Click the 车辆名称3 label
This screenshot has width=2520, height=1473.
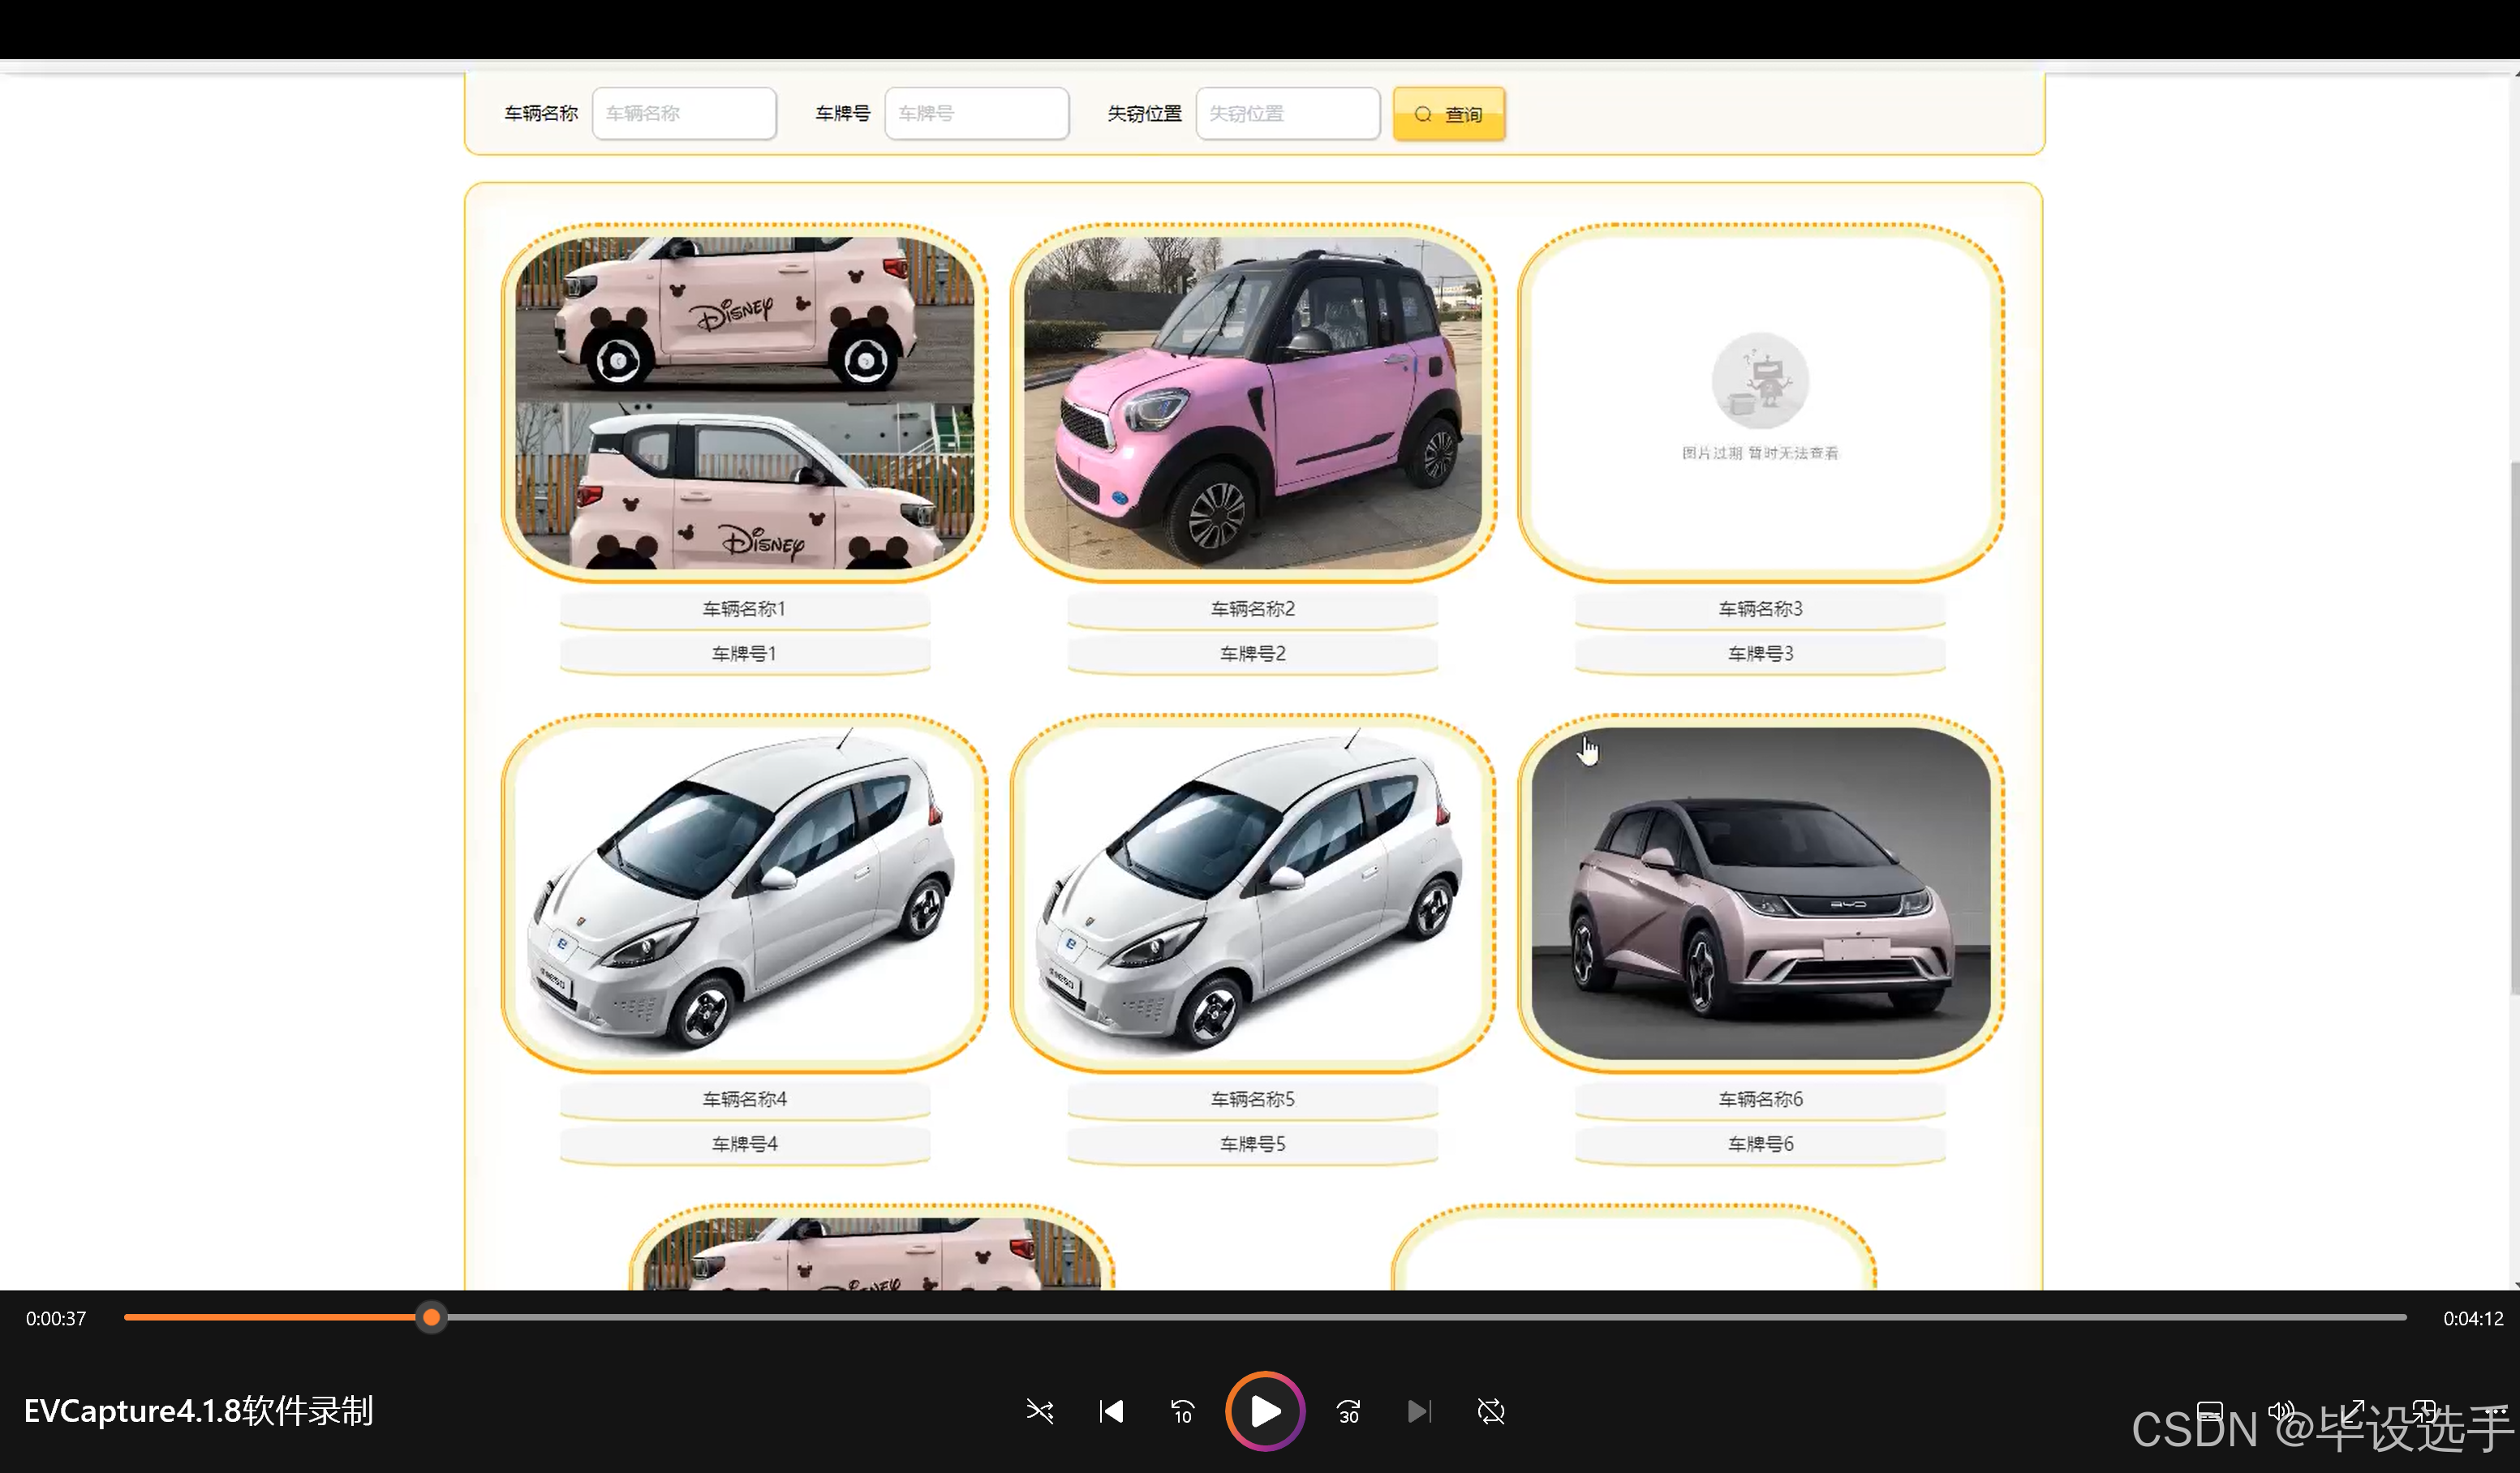click(x=1761, y=609)
